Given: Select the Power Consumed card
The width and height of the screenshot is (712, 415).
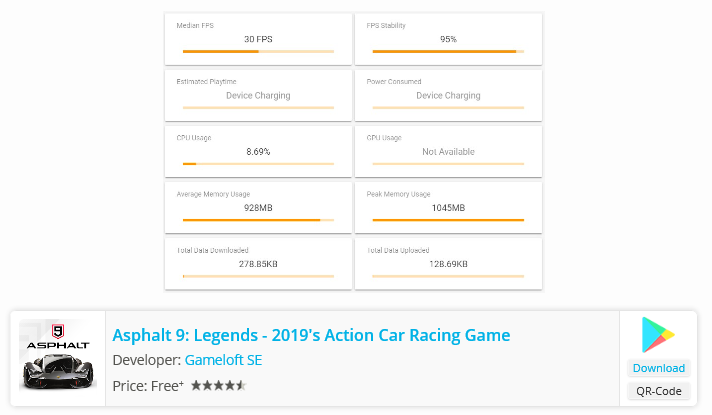Looking at the screenshot, I should pyautogui.click(x=448, y=95).
